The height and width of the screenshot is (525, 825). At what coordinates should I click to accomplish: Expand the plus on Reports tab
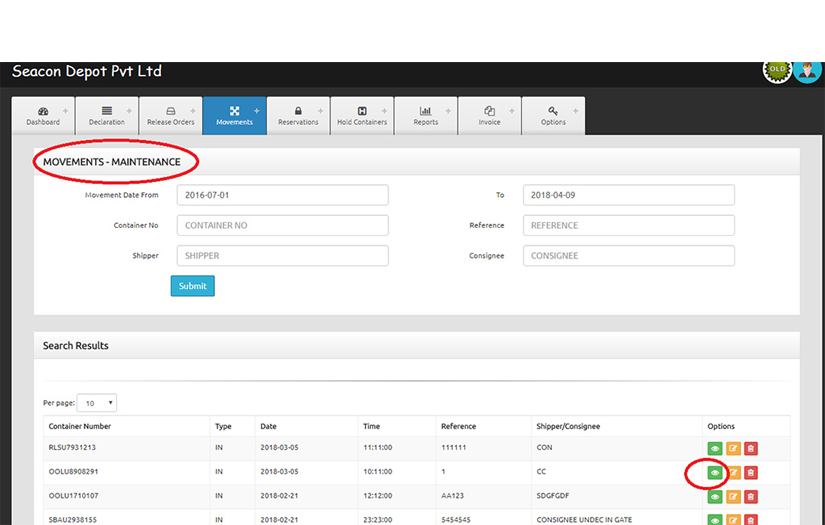pos(448,111)
